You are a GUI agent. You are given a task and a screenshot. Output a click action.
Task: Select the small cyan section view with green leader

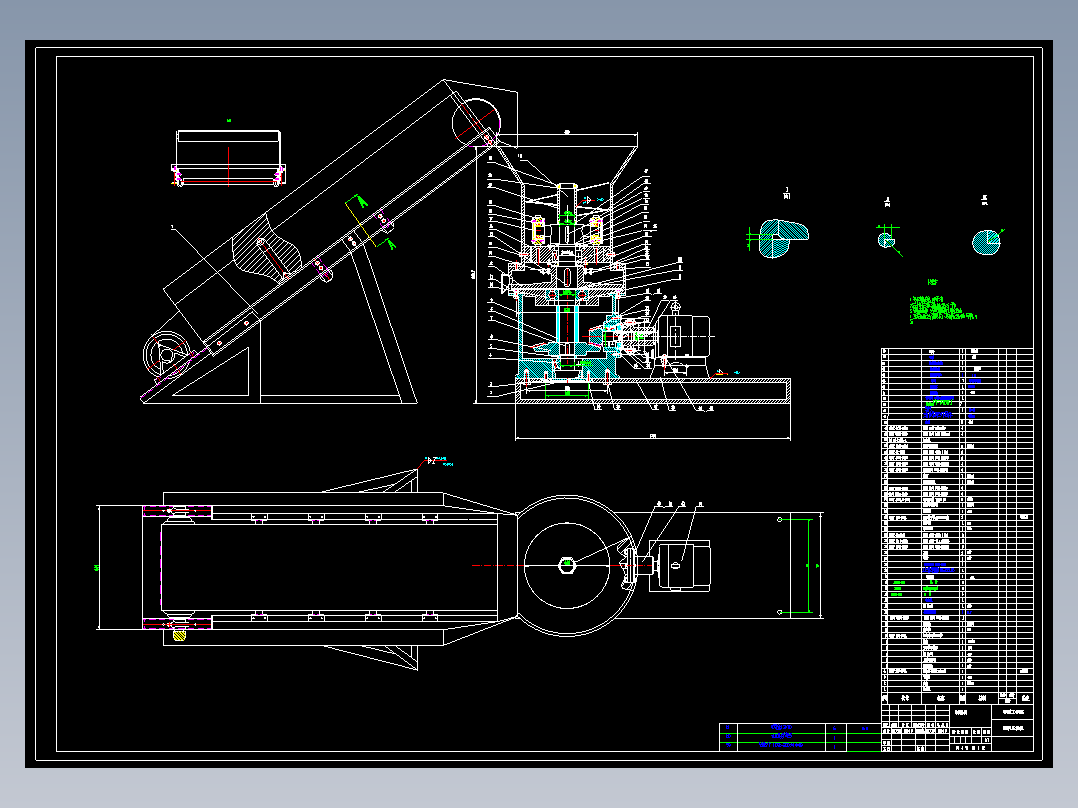pyautogui.click(x=887, y=240)
